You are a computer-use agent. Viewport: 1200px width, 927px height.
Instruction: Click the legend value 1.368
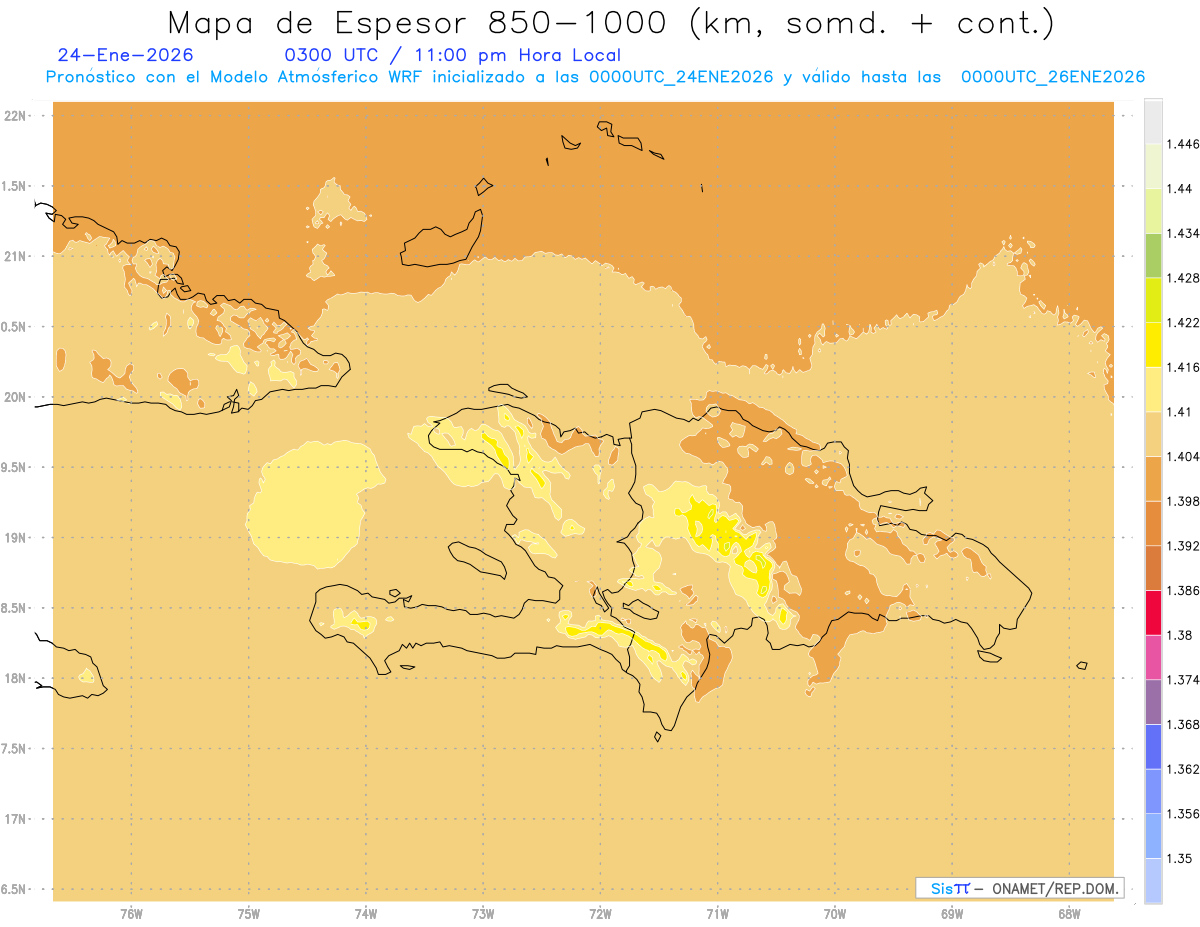click(1183, 724)
